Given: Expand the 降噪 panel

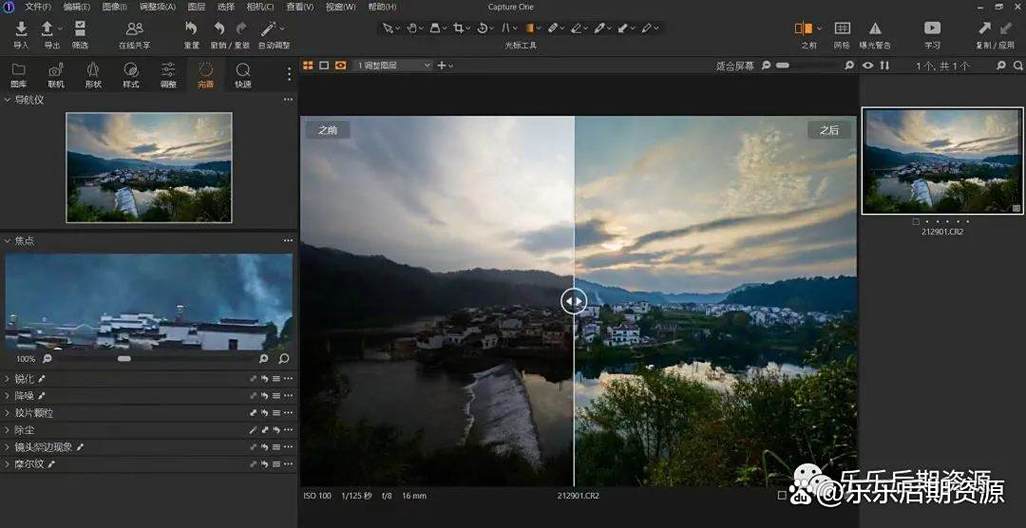Looking at the screenshot, I should (7, 396).
